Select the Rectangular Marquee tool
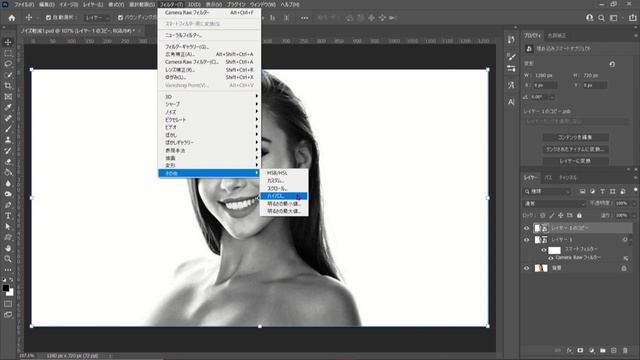The width and height of the screenshot is (640, 360). 8,53
